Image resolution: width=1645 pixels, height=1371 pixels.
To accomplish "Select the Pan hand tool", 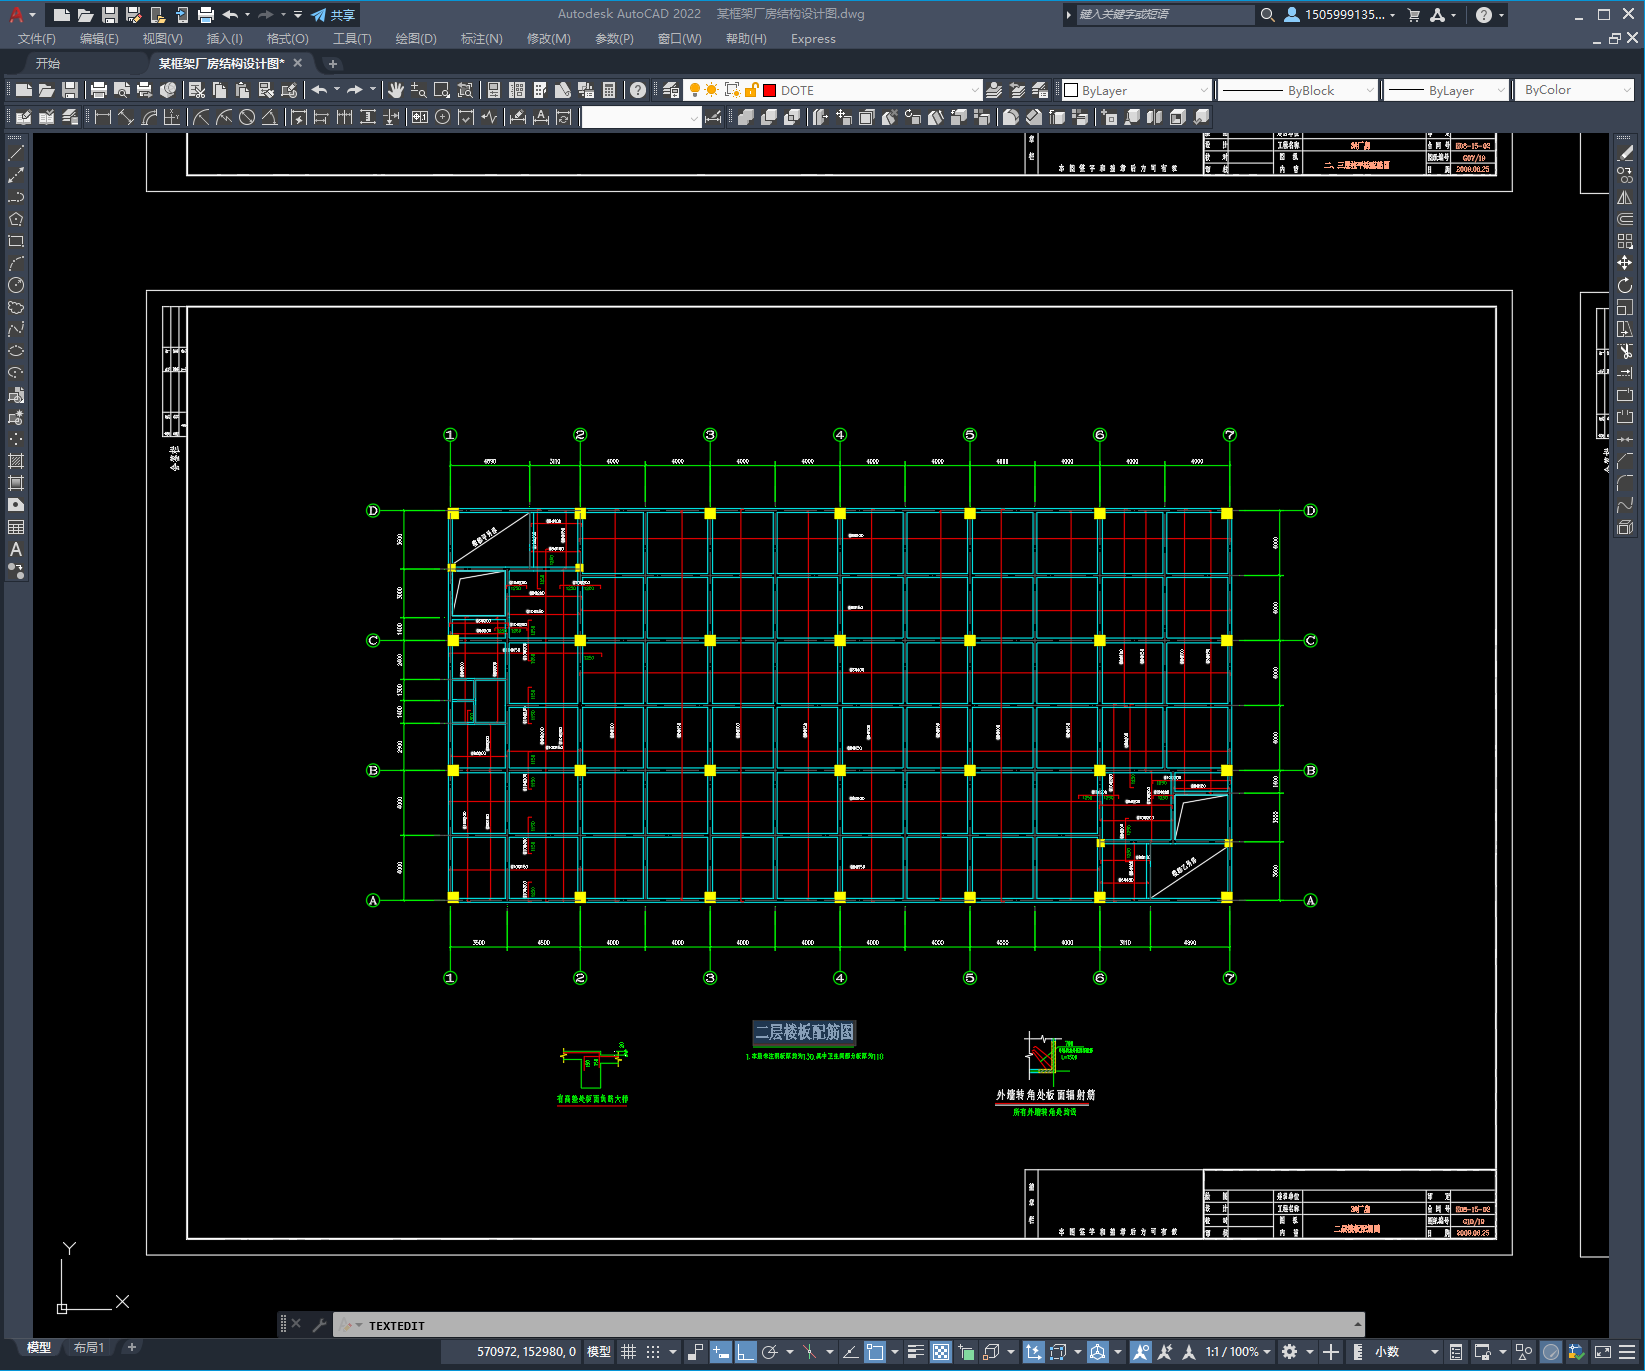I will click(x=396, y=90).
